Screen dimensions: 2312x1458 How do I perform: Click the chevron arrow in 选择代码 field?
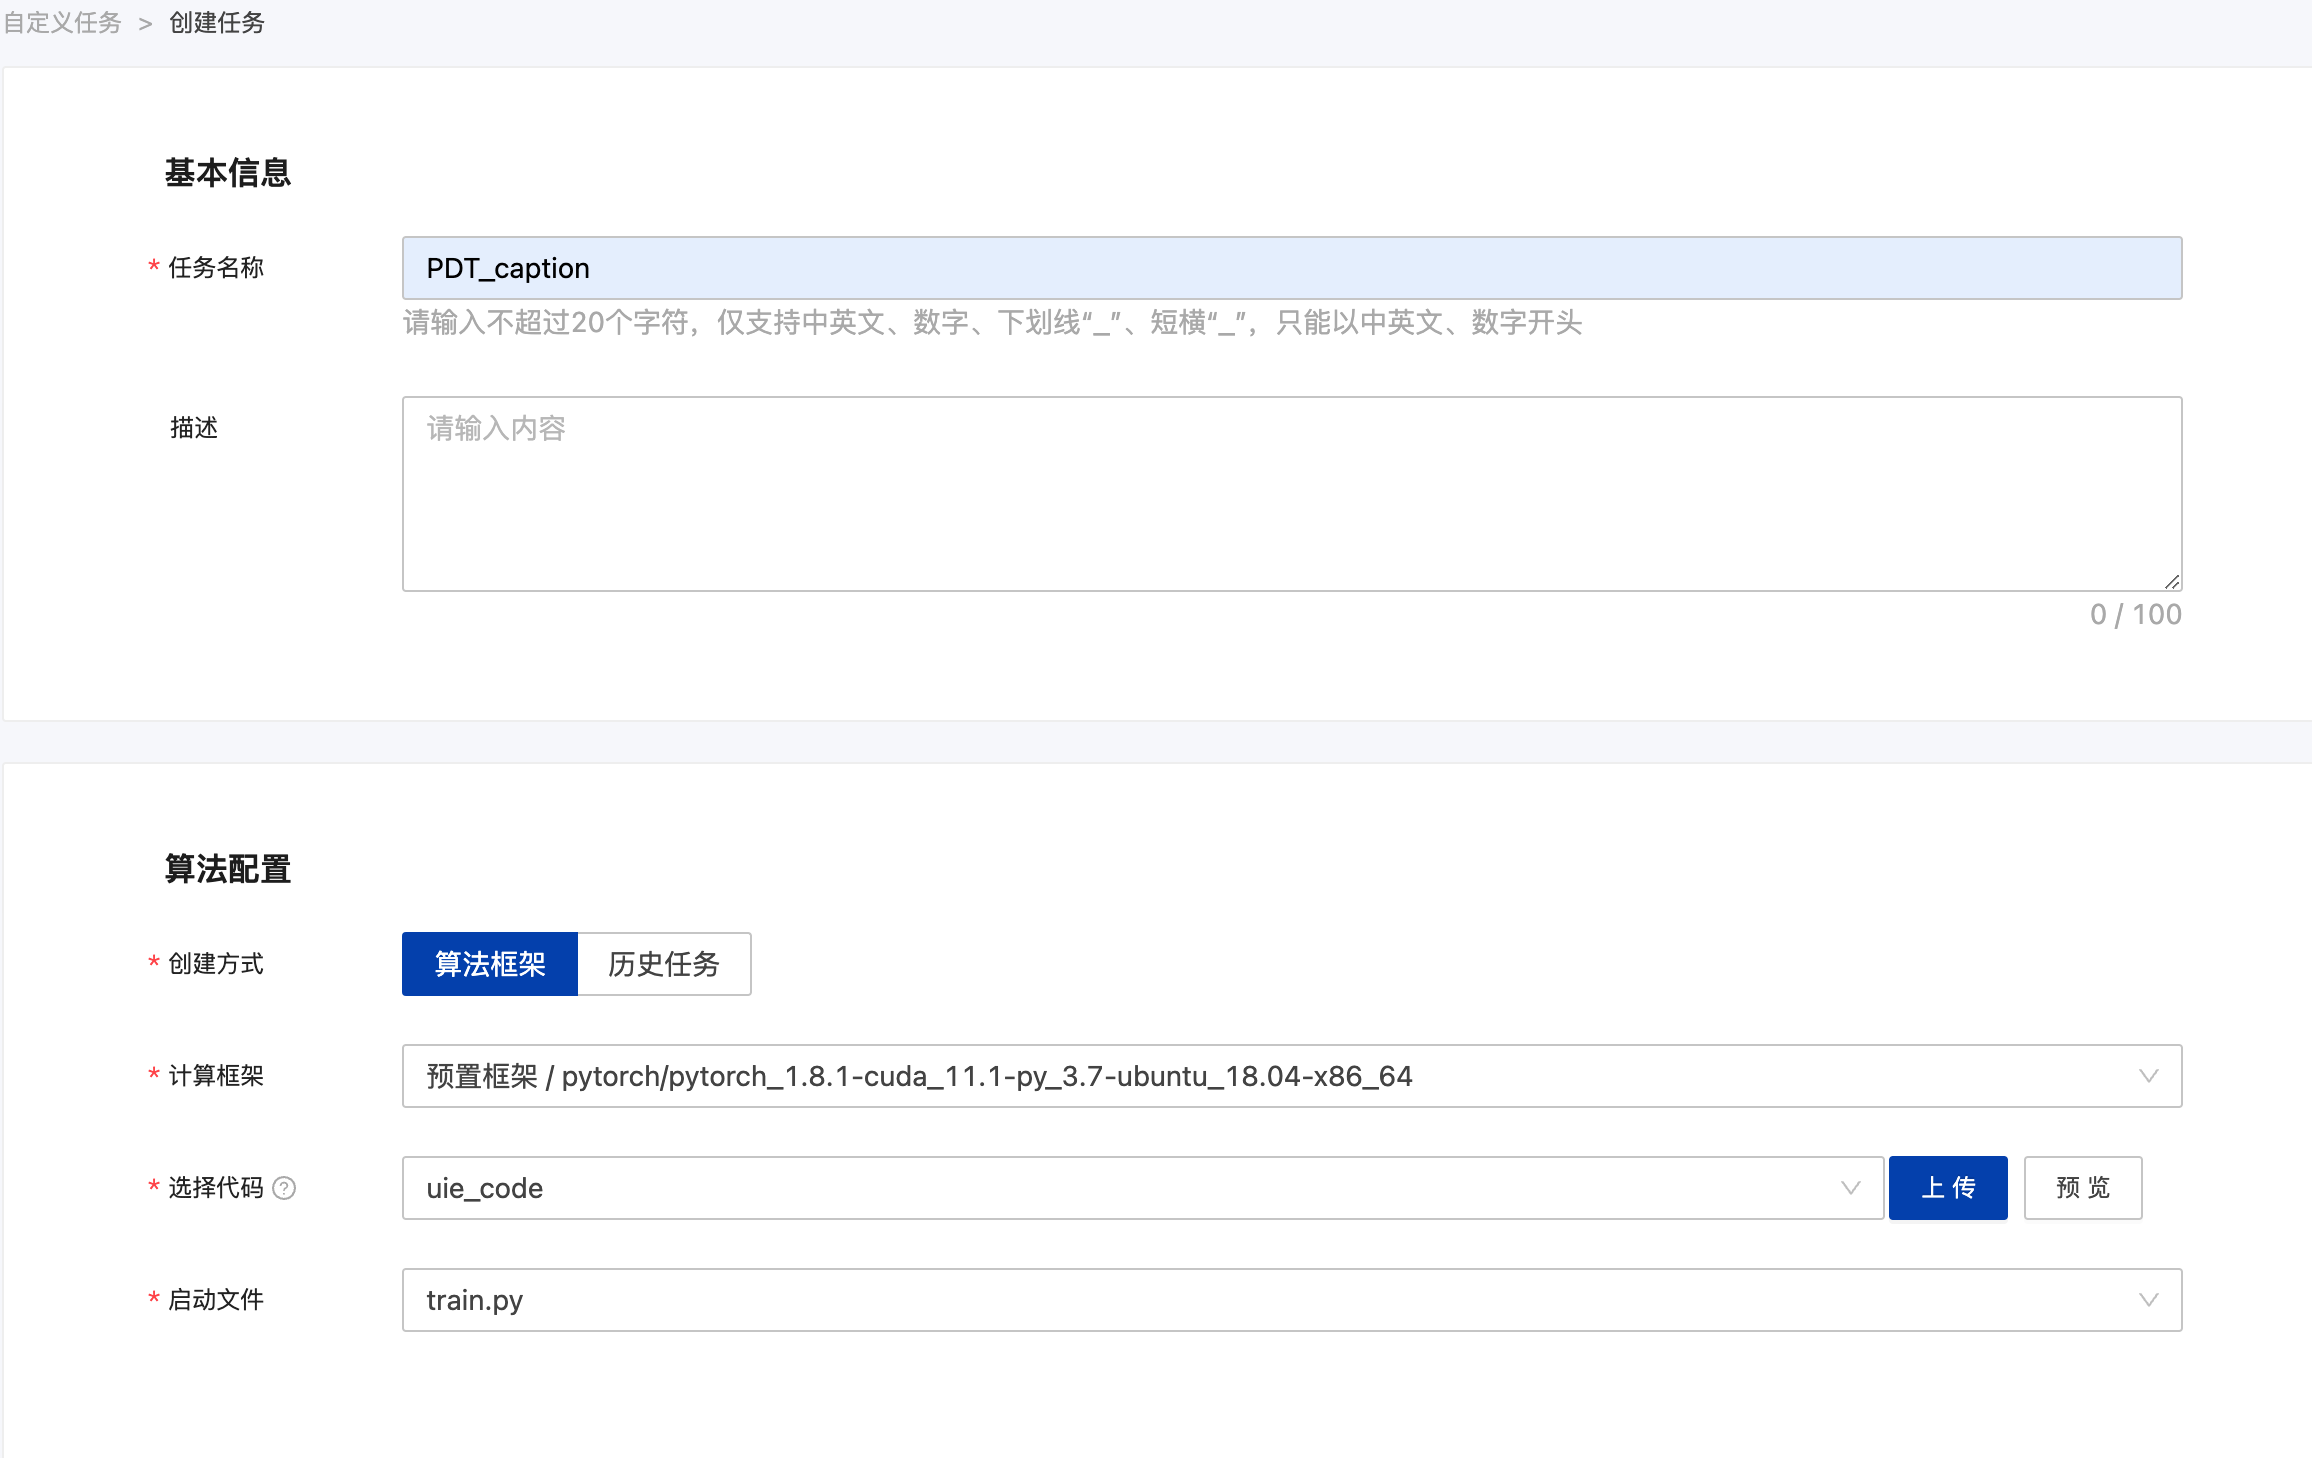[x=1850, y=1188]
